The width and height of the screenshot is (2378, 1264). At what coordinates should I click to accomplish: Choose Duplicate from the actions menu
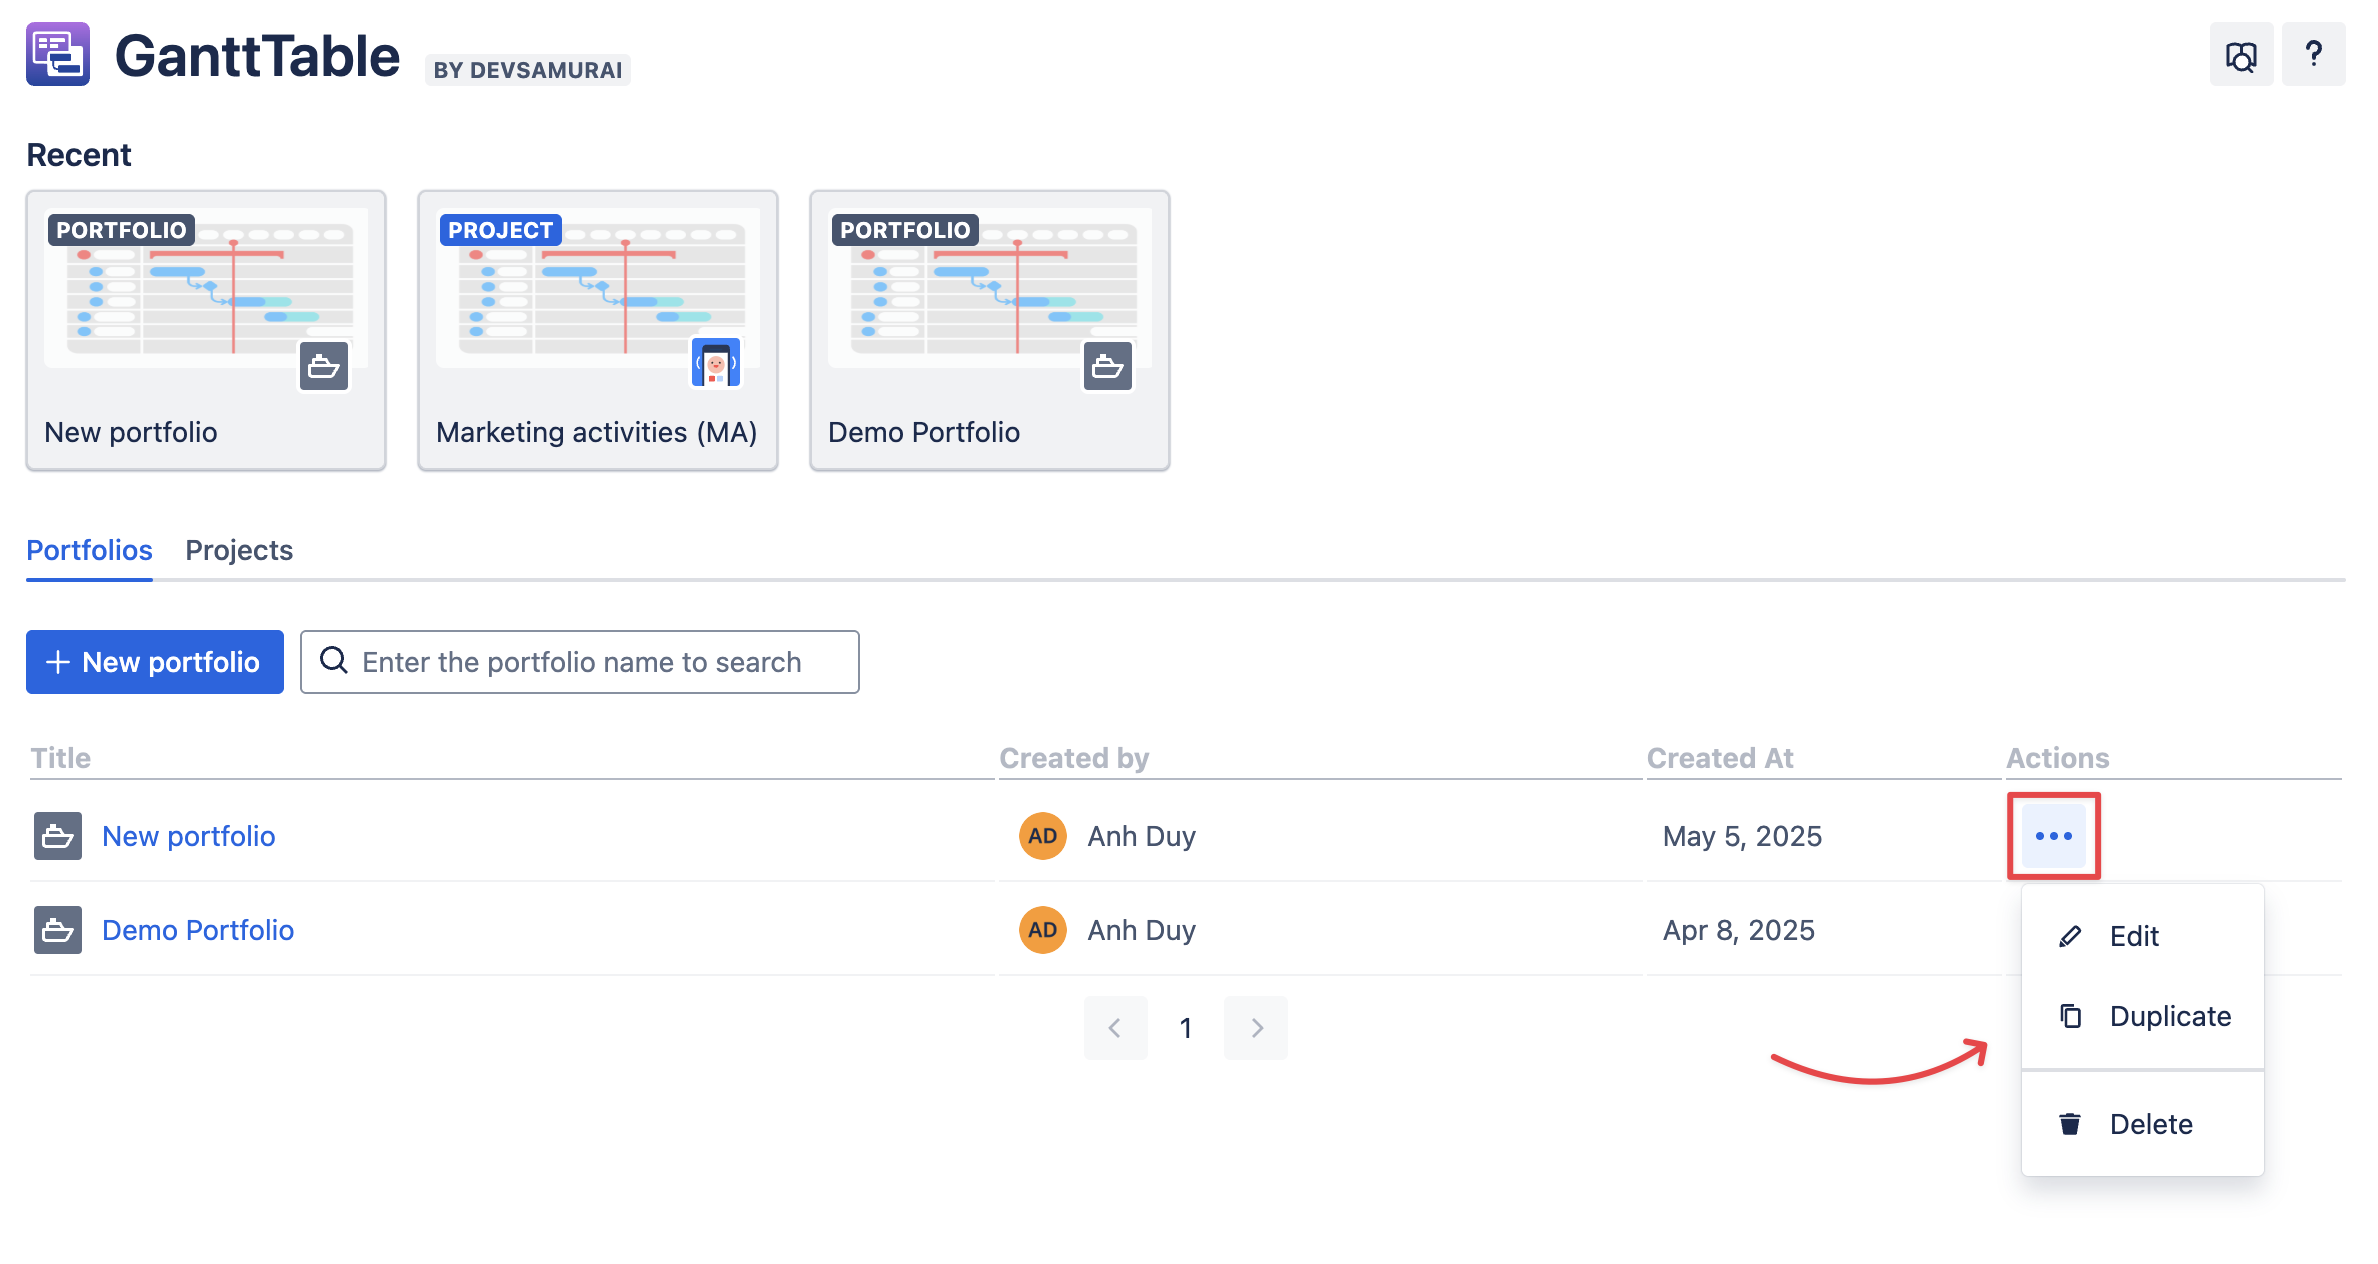2168,1016
